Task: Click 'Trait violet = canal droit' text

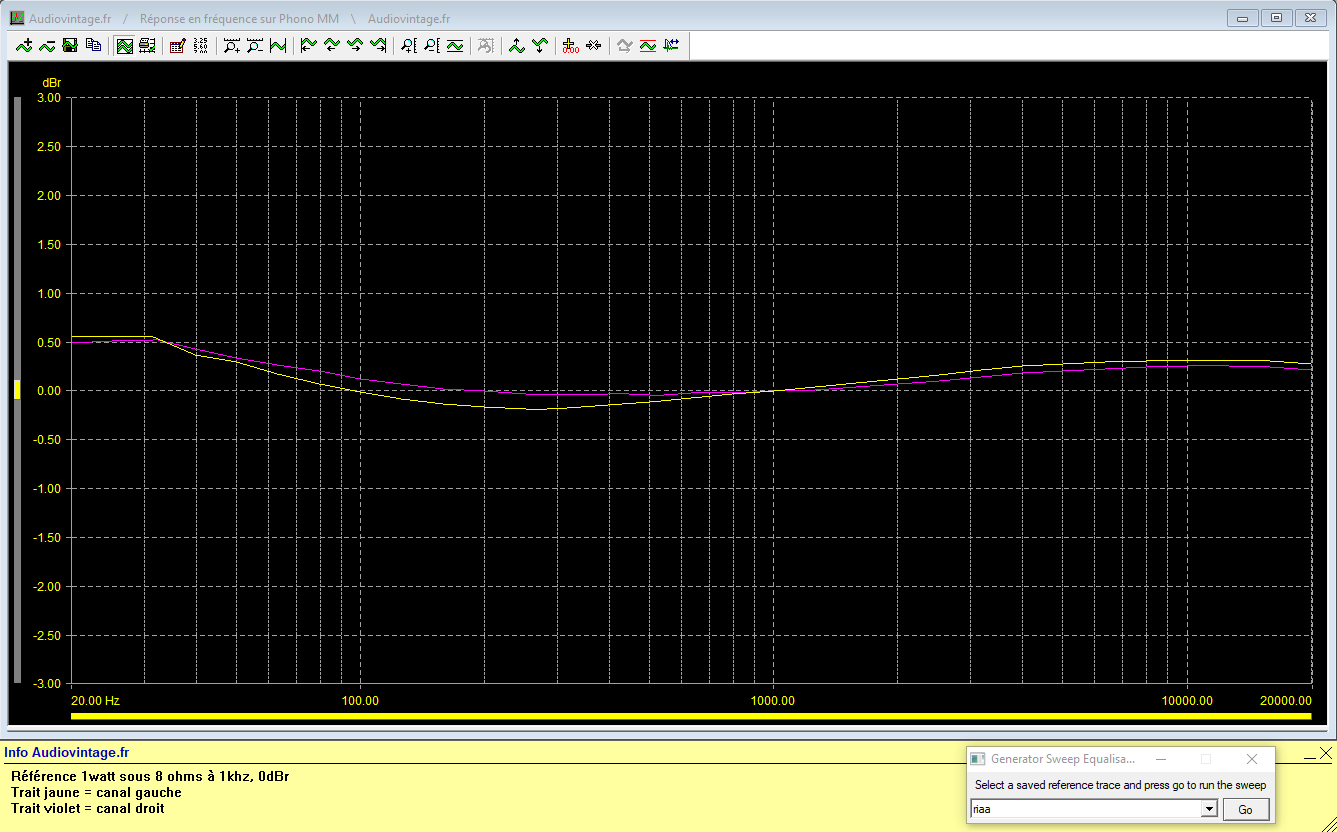Action: [88, 808]
